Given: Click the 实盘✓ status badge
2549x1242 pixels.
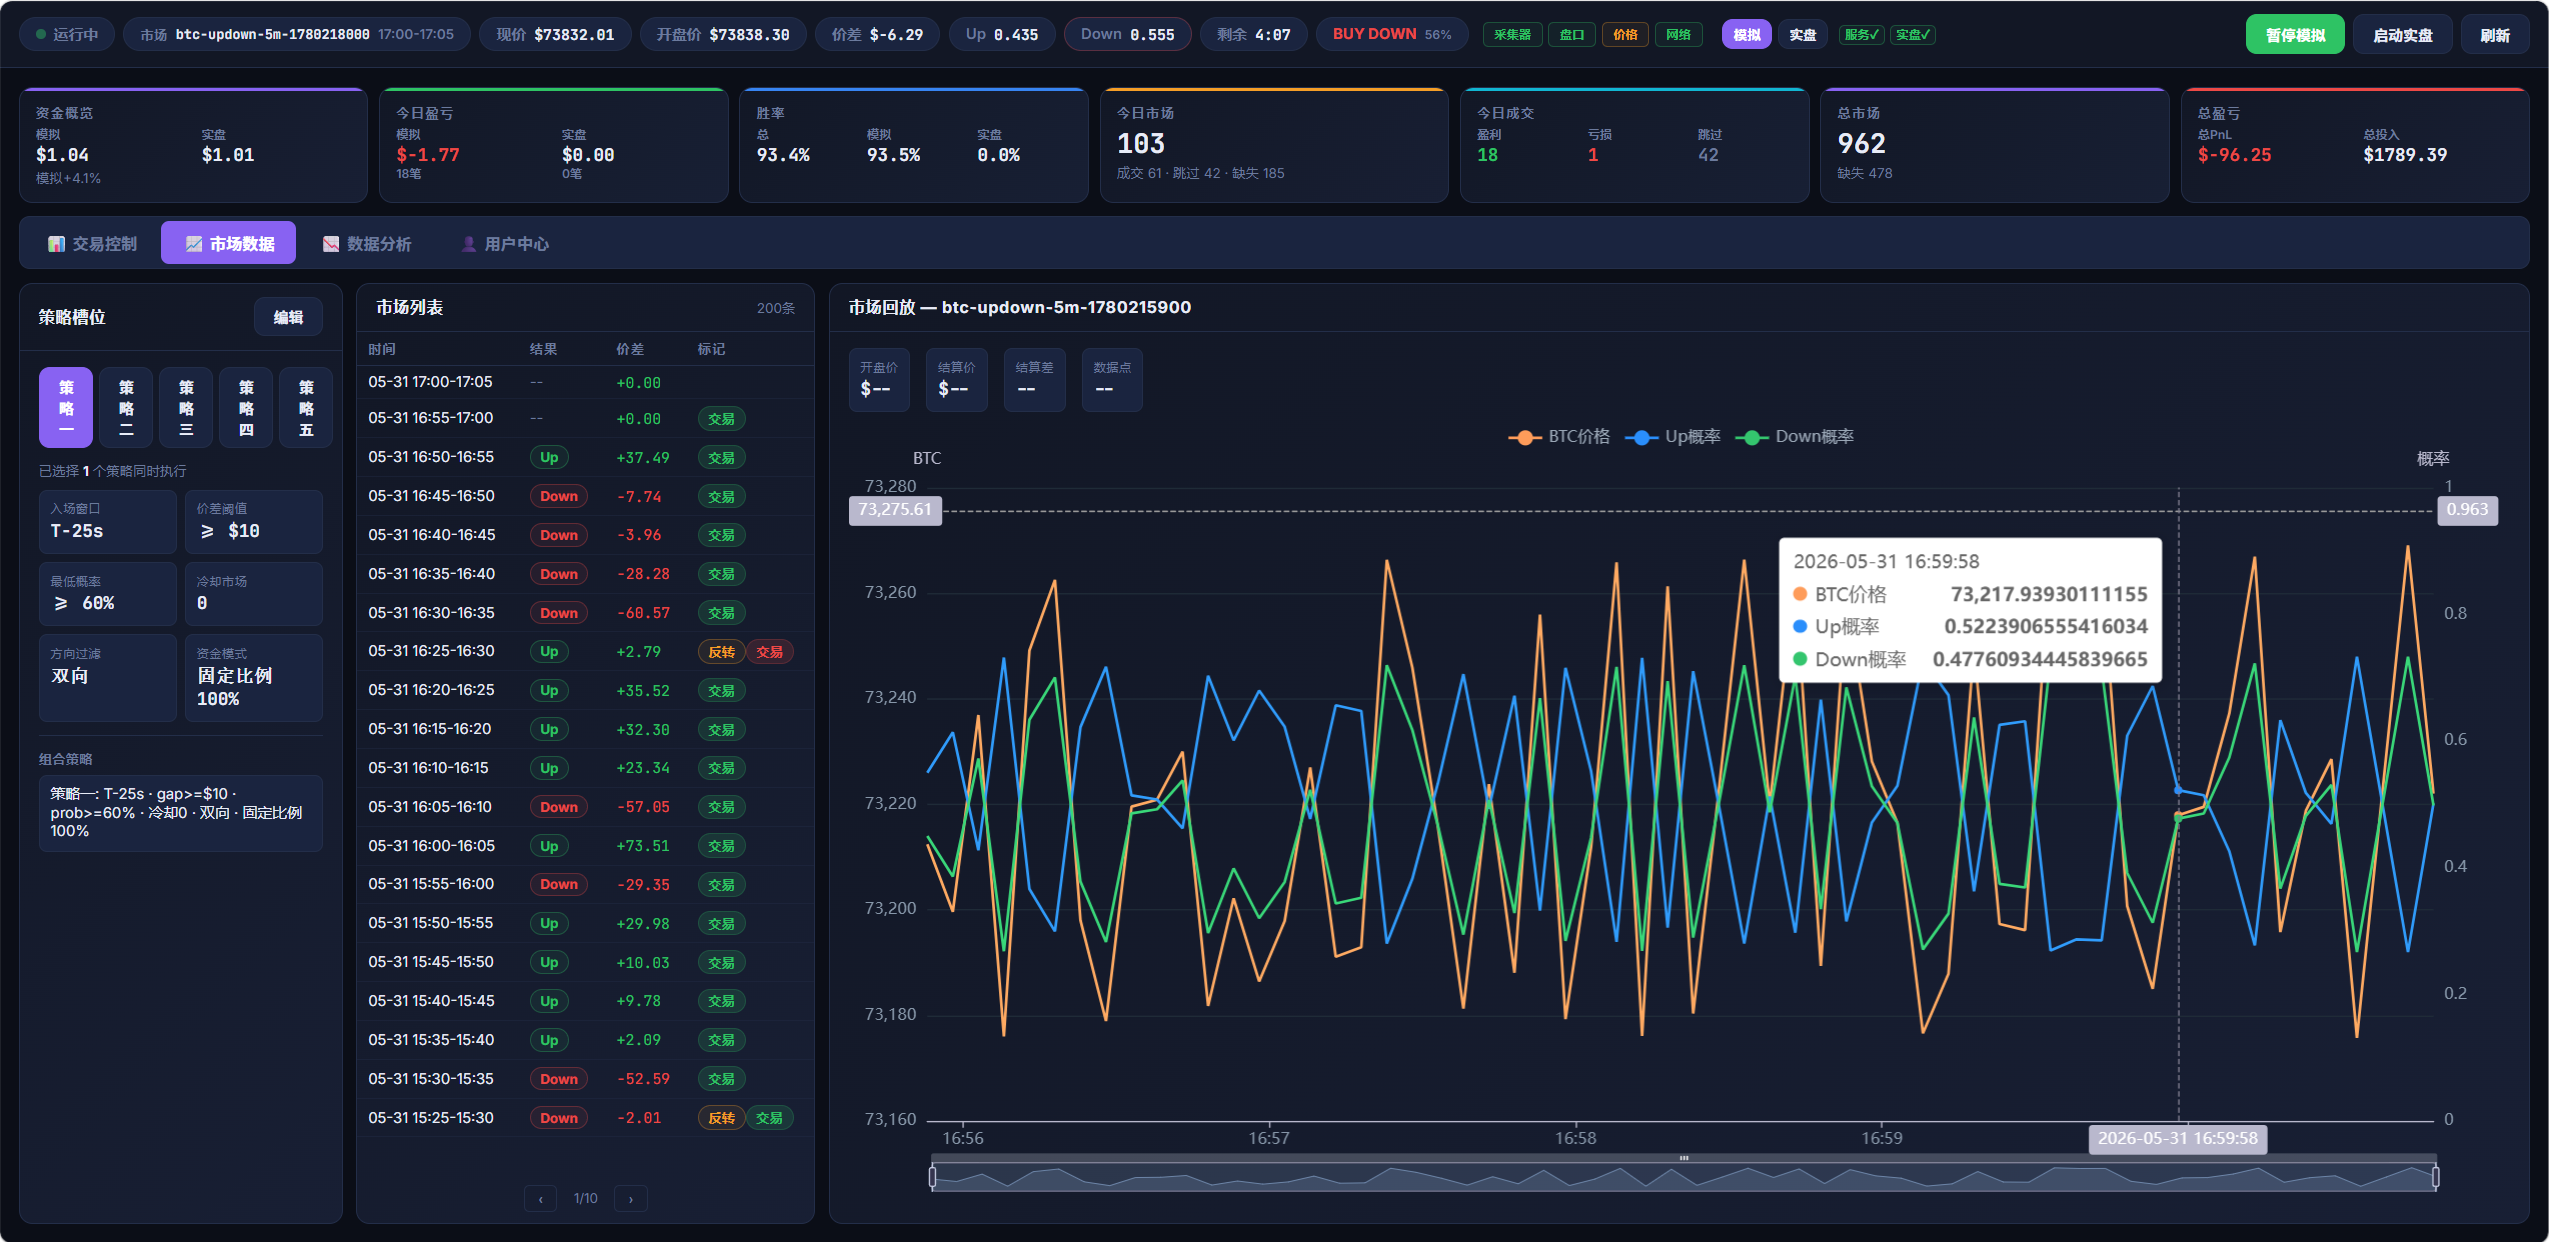Looking at the screenshot, I should pyautogui.click(x=1913, y=35).
